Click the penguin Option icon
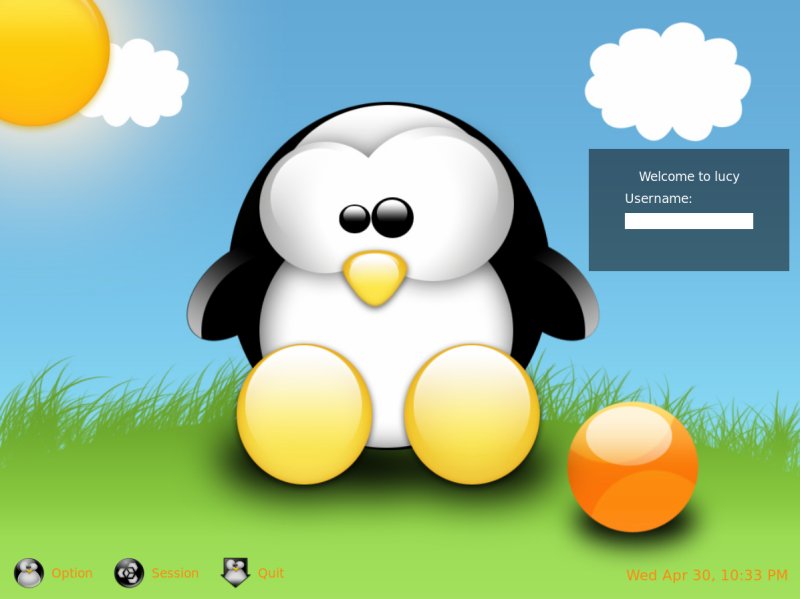The image size is (800, 599). [x=29, y=572]
